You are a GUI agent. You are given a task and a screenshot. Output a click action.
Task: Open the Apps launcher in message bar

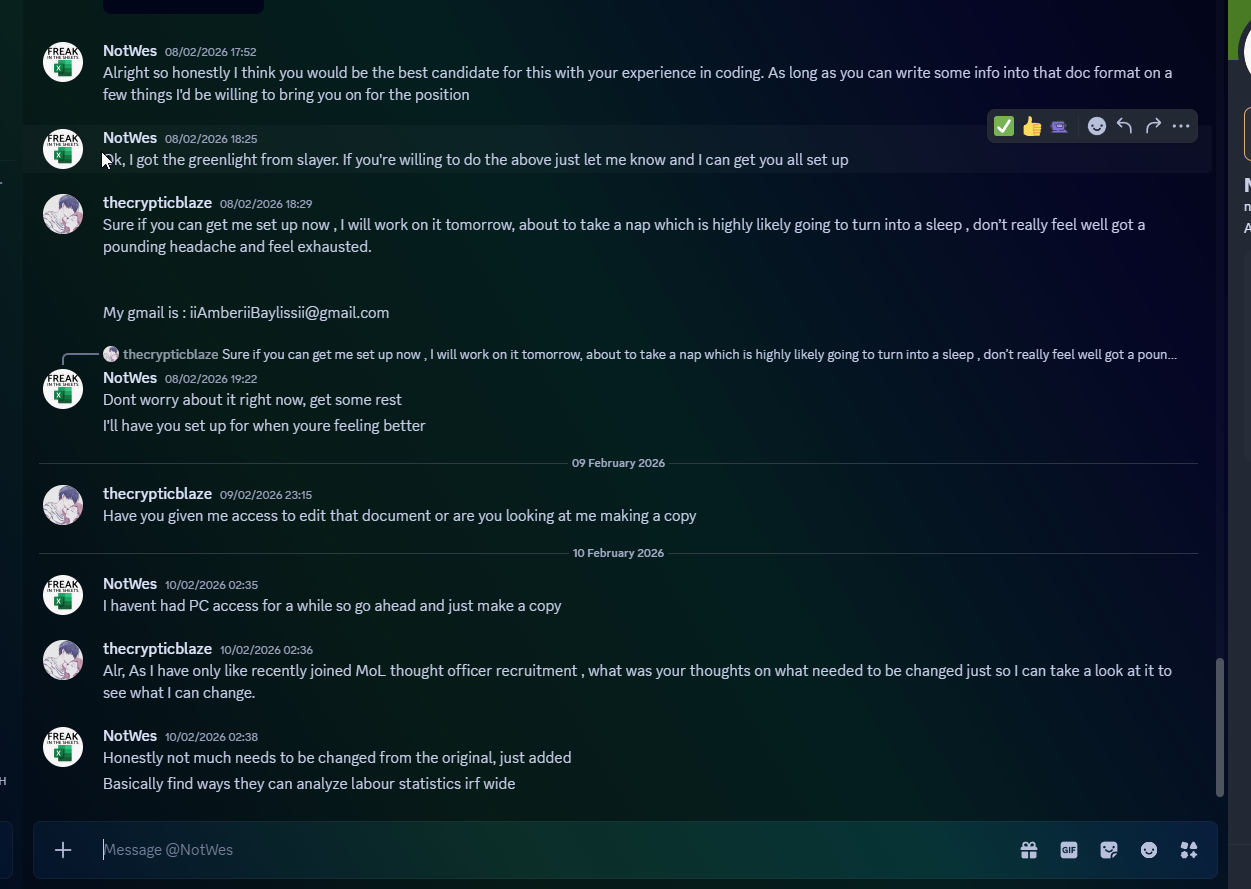coord(1189,850)
